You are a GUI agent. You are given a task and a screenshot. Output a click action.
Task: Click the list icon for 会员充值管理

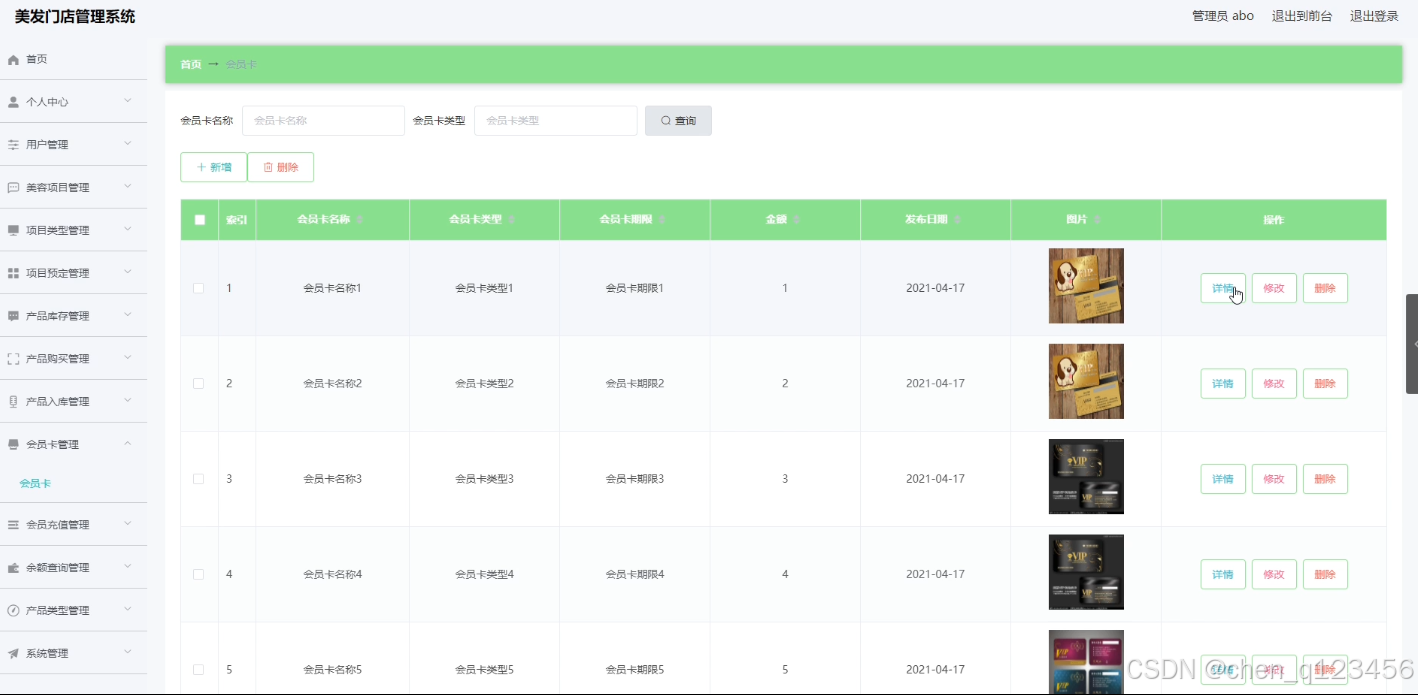13,525
